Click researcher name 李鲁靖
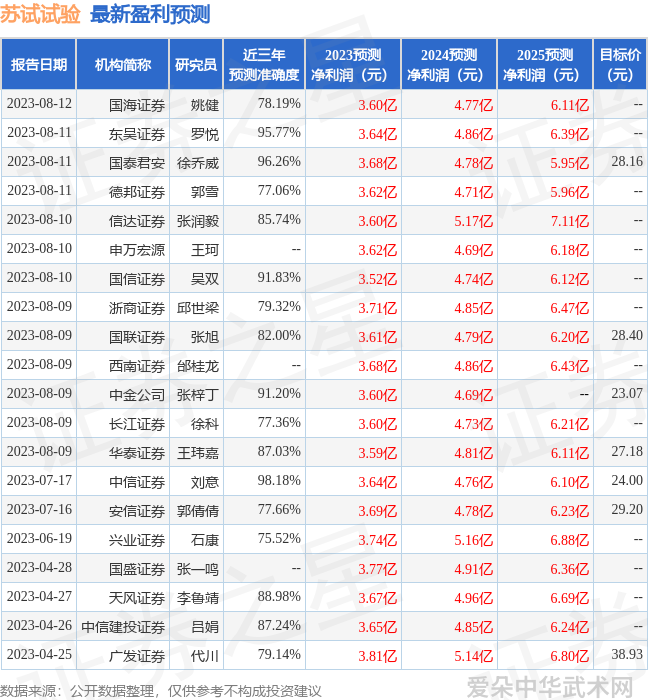 click(198, 599)
